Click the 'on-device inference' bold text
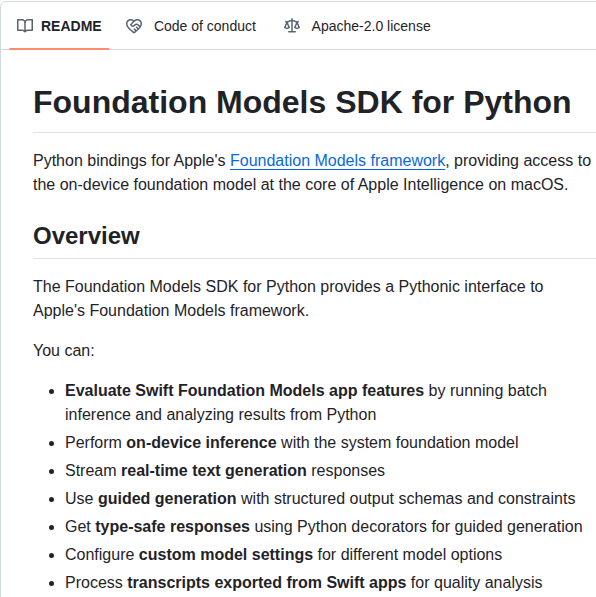 click(201, 443)
